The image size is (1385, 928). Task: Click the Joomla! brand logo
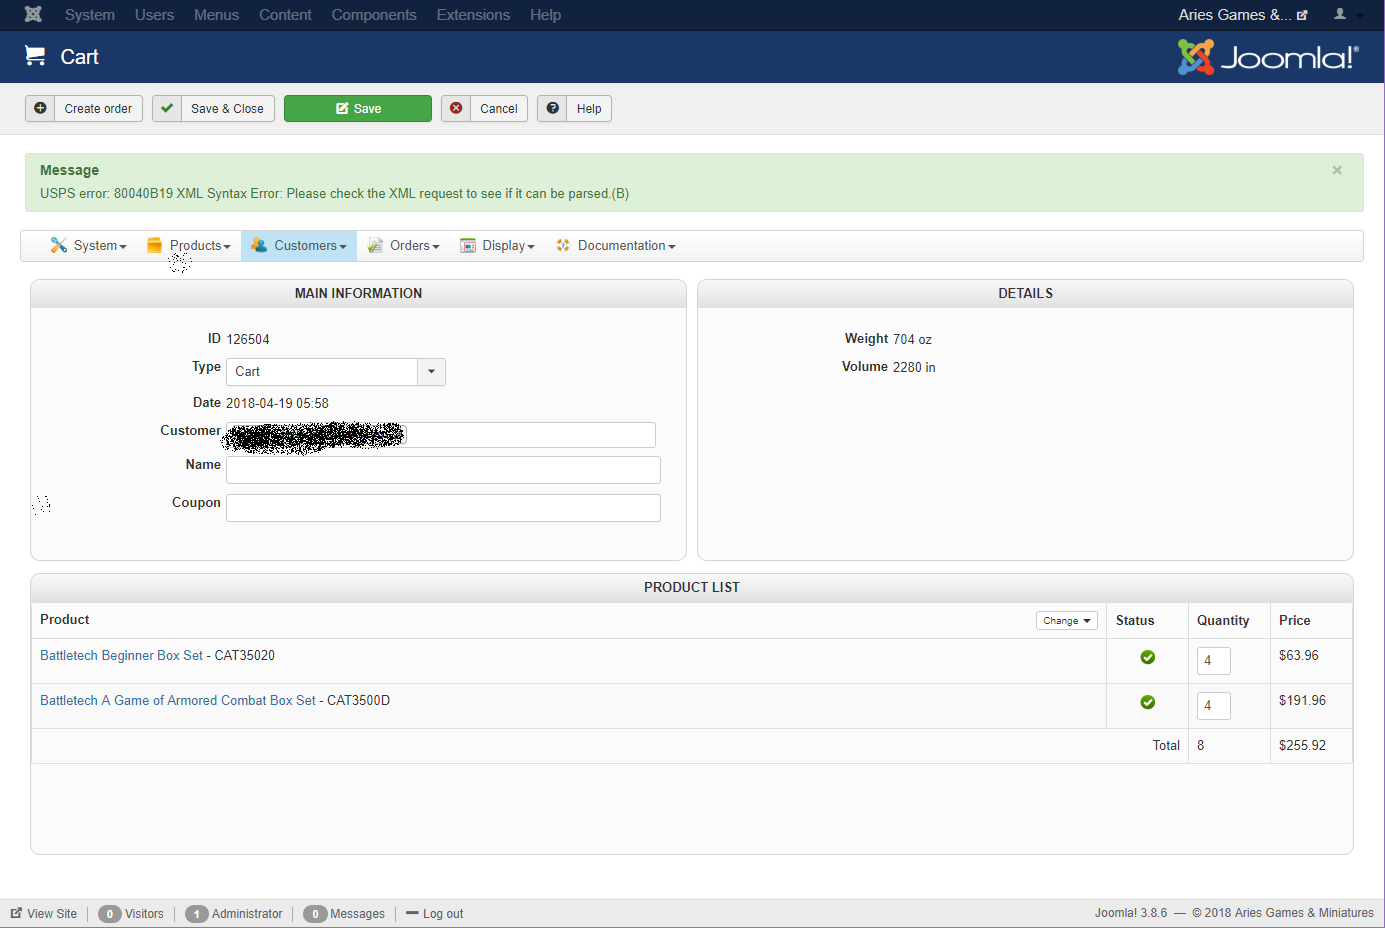point(1268,57)
